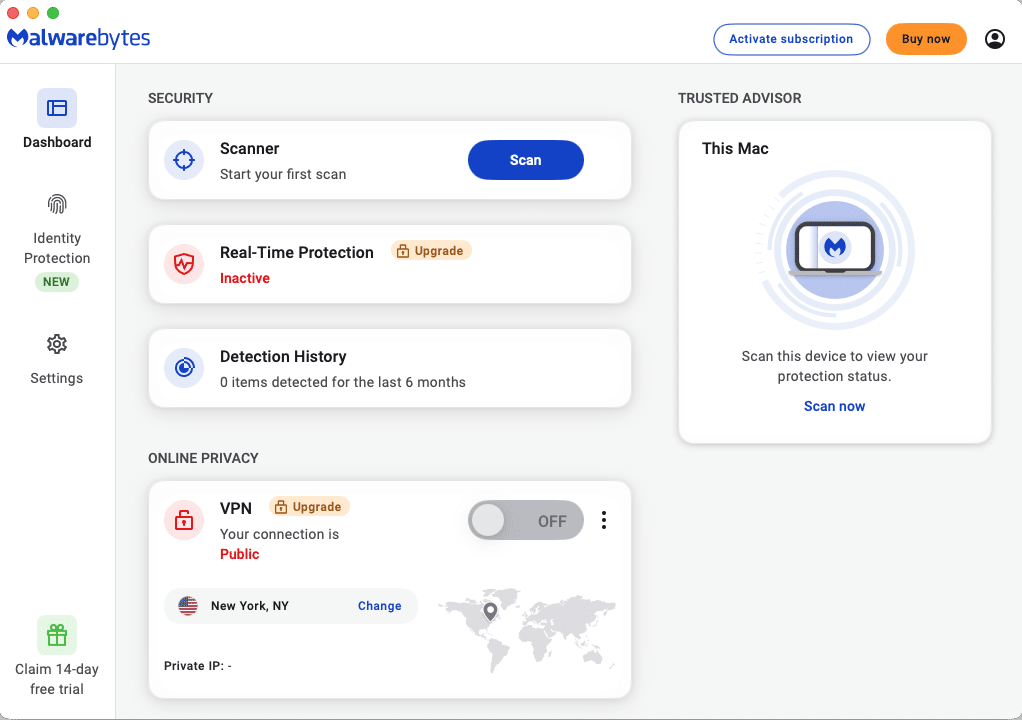The width and height of the screenshot is (1022, 720).
Task: Click the red Public status text
Action: [x=239, y=554]
